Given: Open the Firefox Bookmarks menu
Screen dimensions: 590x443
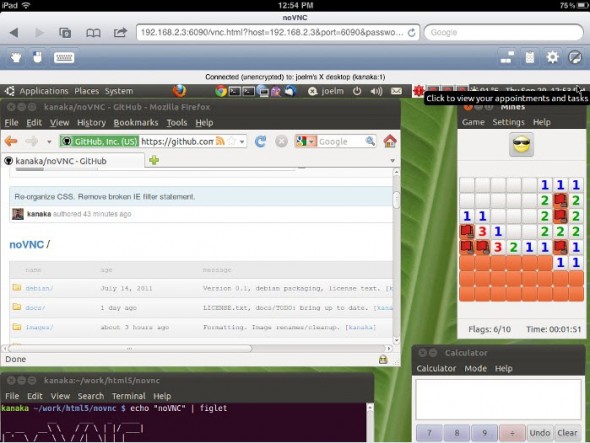Looking at the screenshot, I should [136, 123].
